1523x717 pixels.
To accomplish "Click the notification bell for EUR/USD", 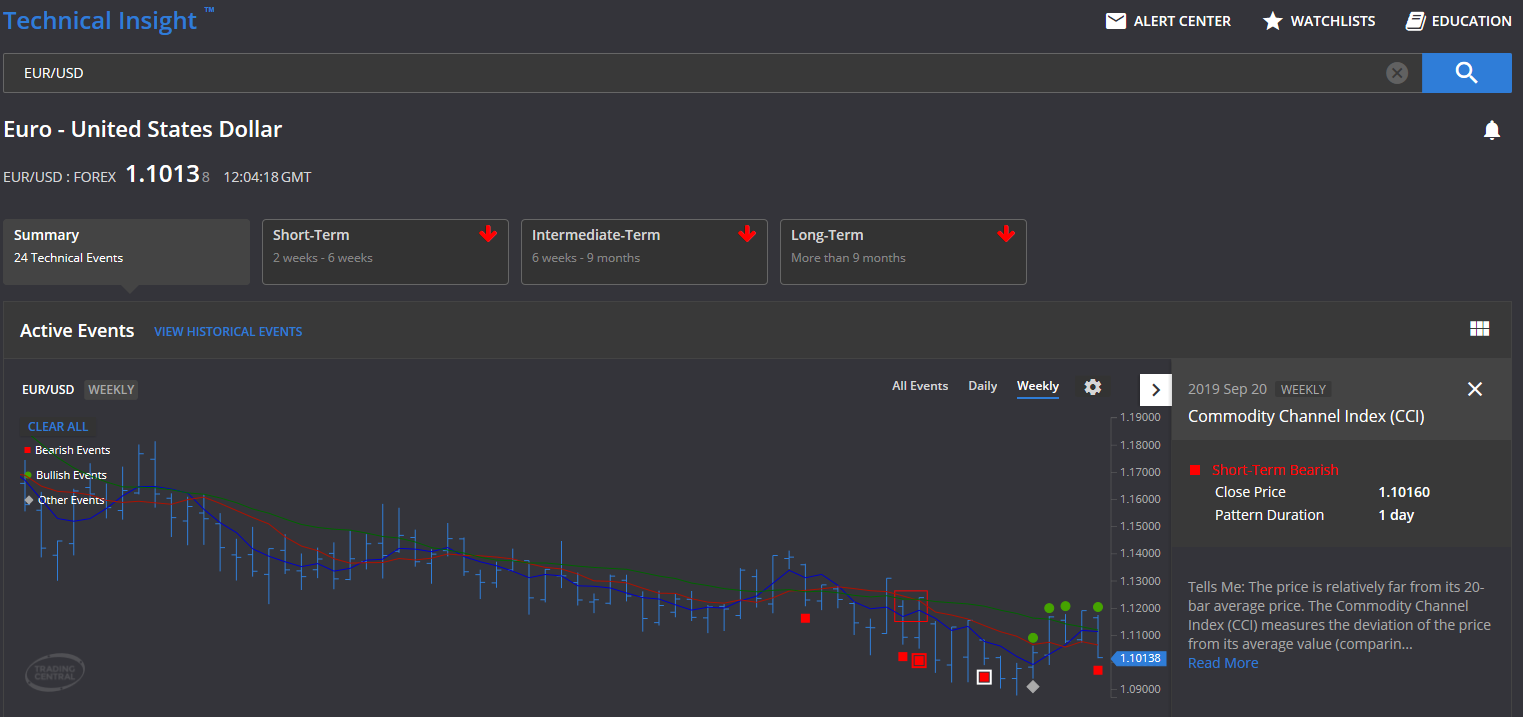I will [x=1491, y=129].
